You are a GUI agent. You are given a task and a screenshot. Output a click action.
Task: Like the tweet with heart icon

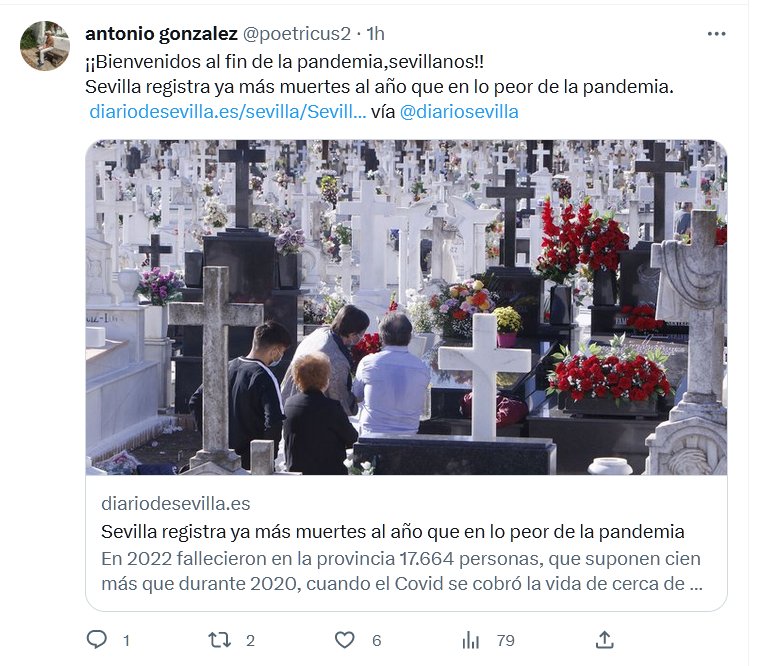point(345,640)
